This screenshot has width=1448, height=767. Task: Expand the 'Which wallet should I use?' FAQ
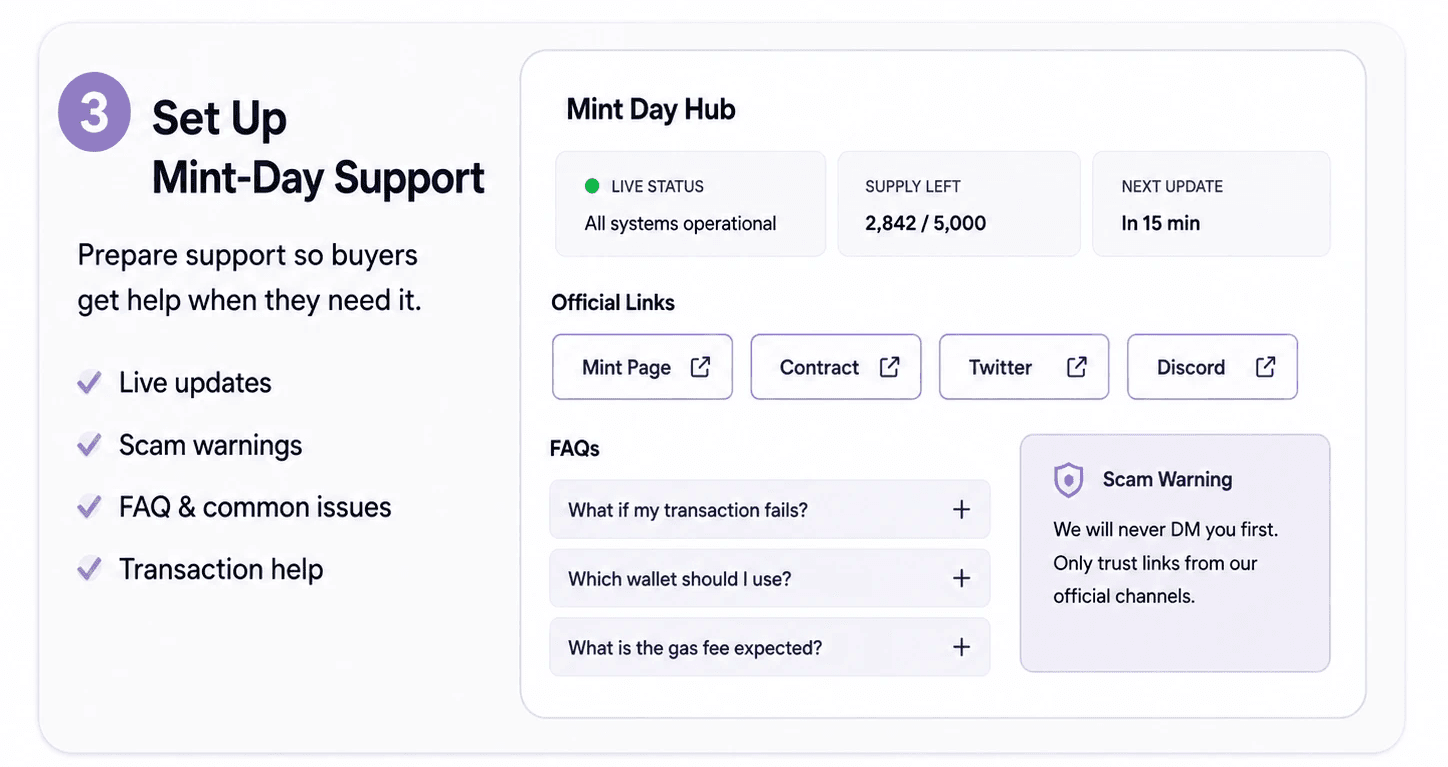[x=770, y=579]
